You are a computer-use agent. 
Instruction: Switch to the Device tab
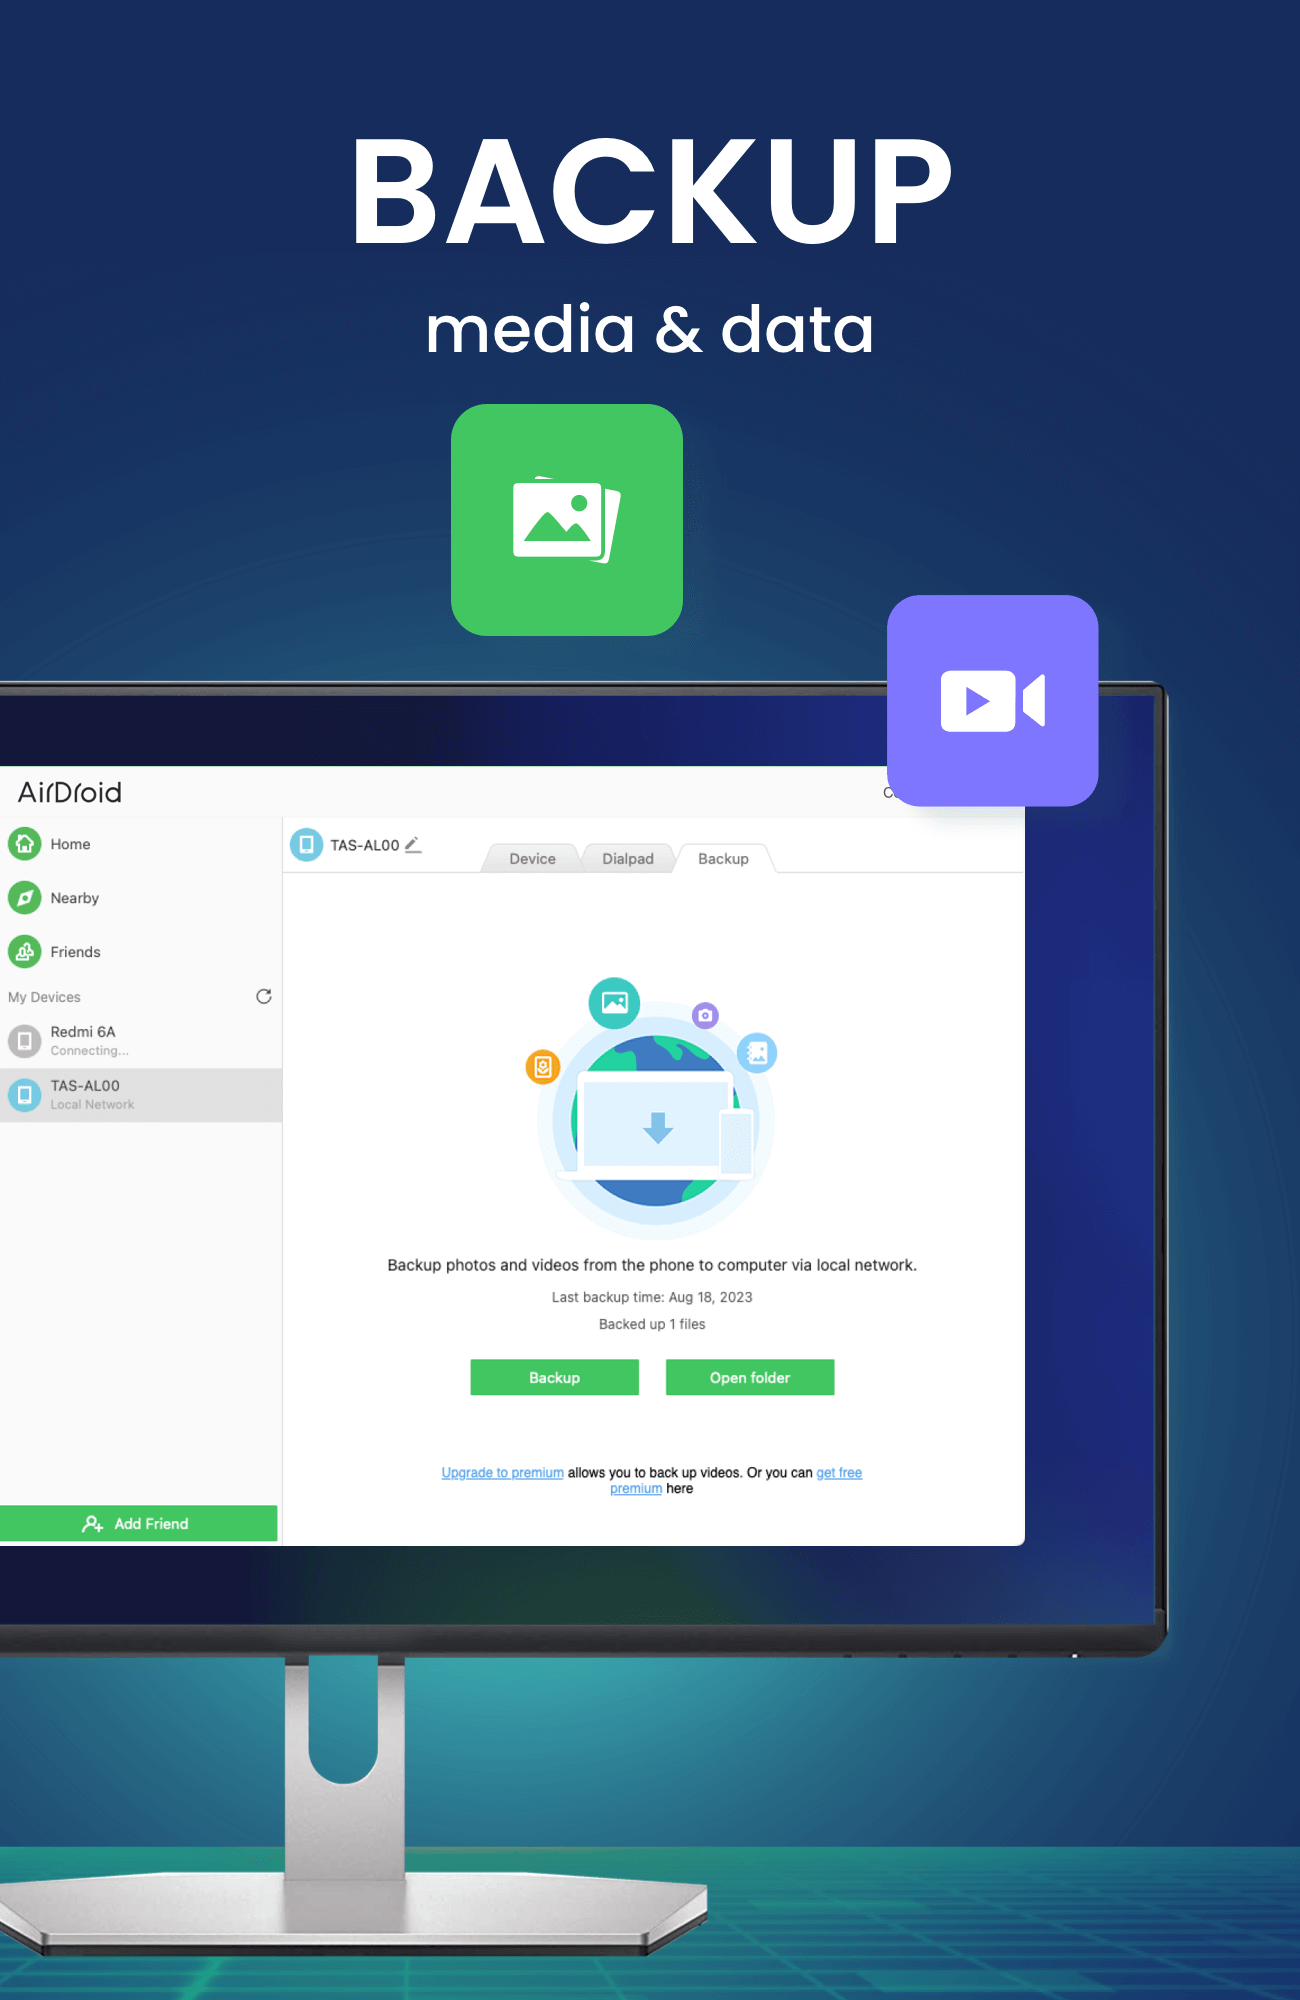pyautogui.click(x=532, y=858)
